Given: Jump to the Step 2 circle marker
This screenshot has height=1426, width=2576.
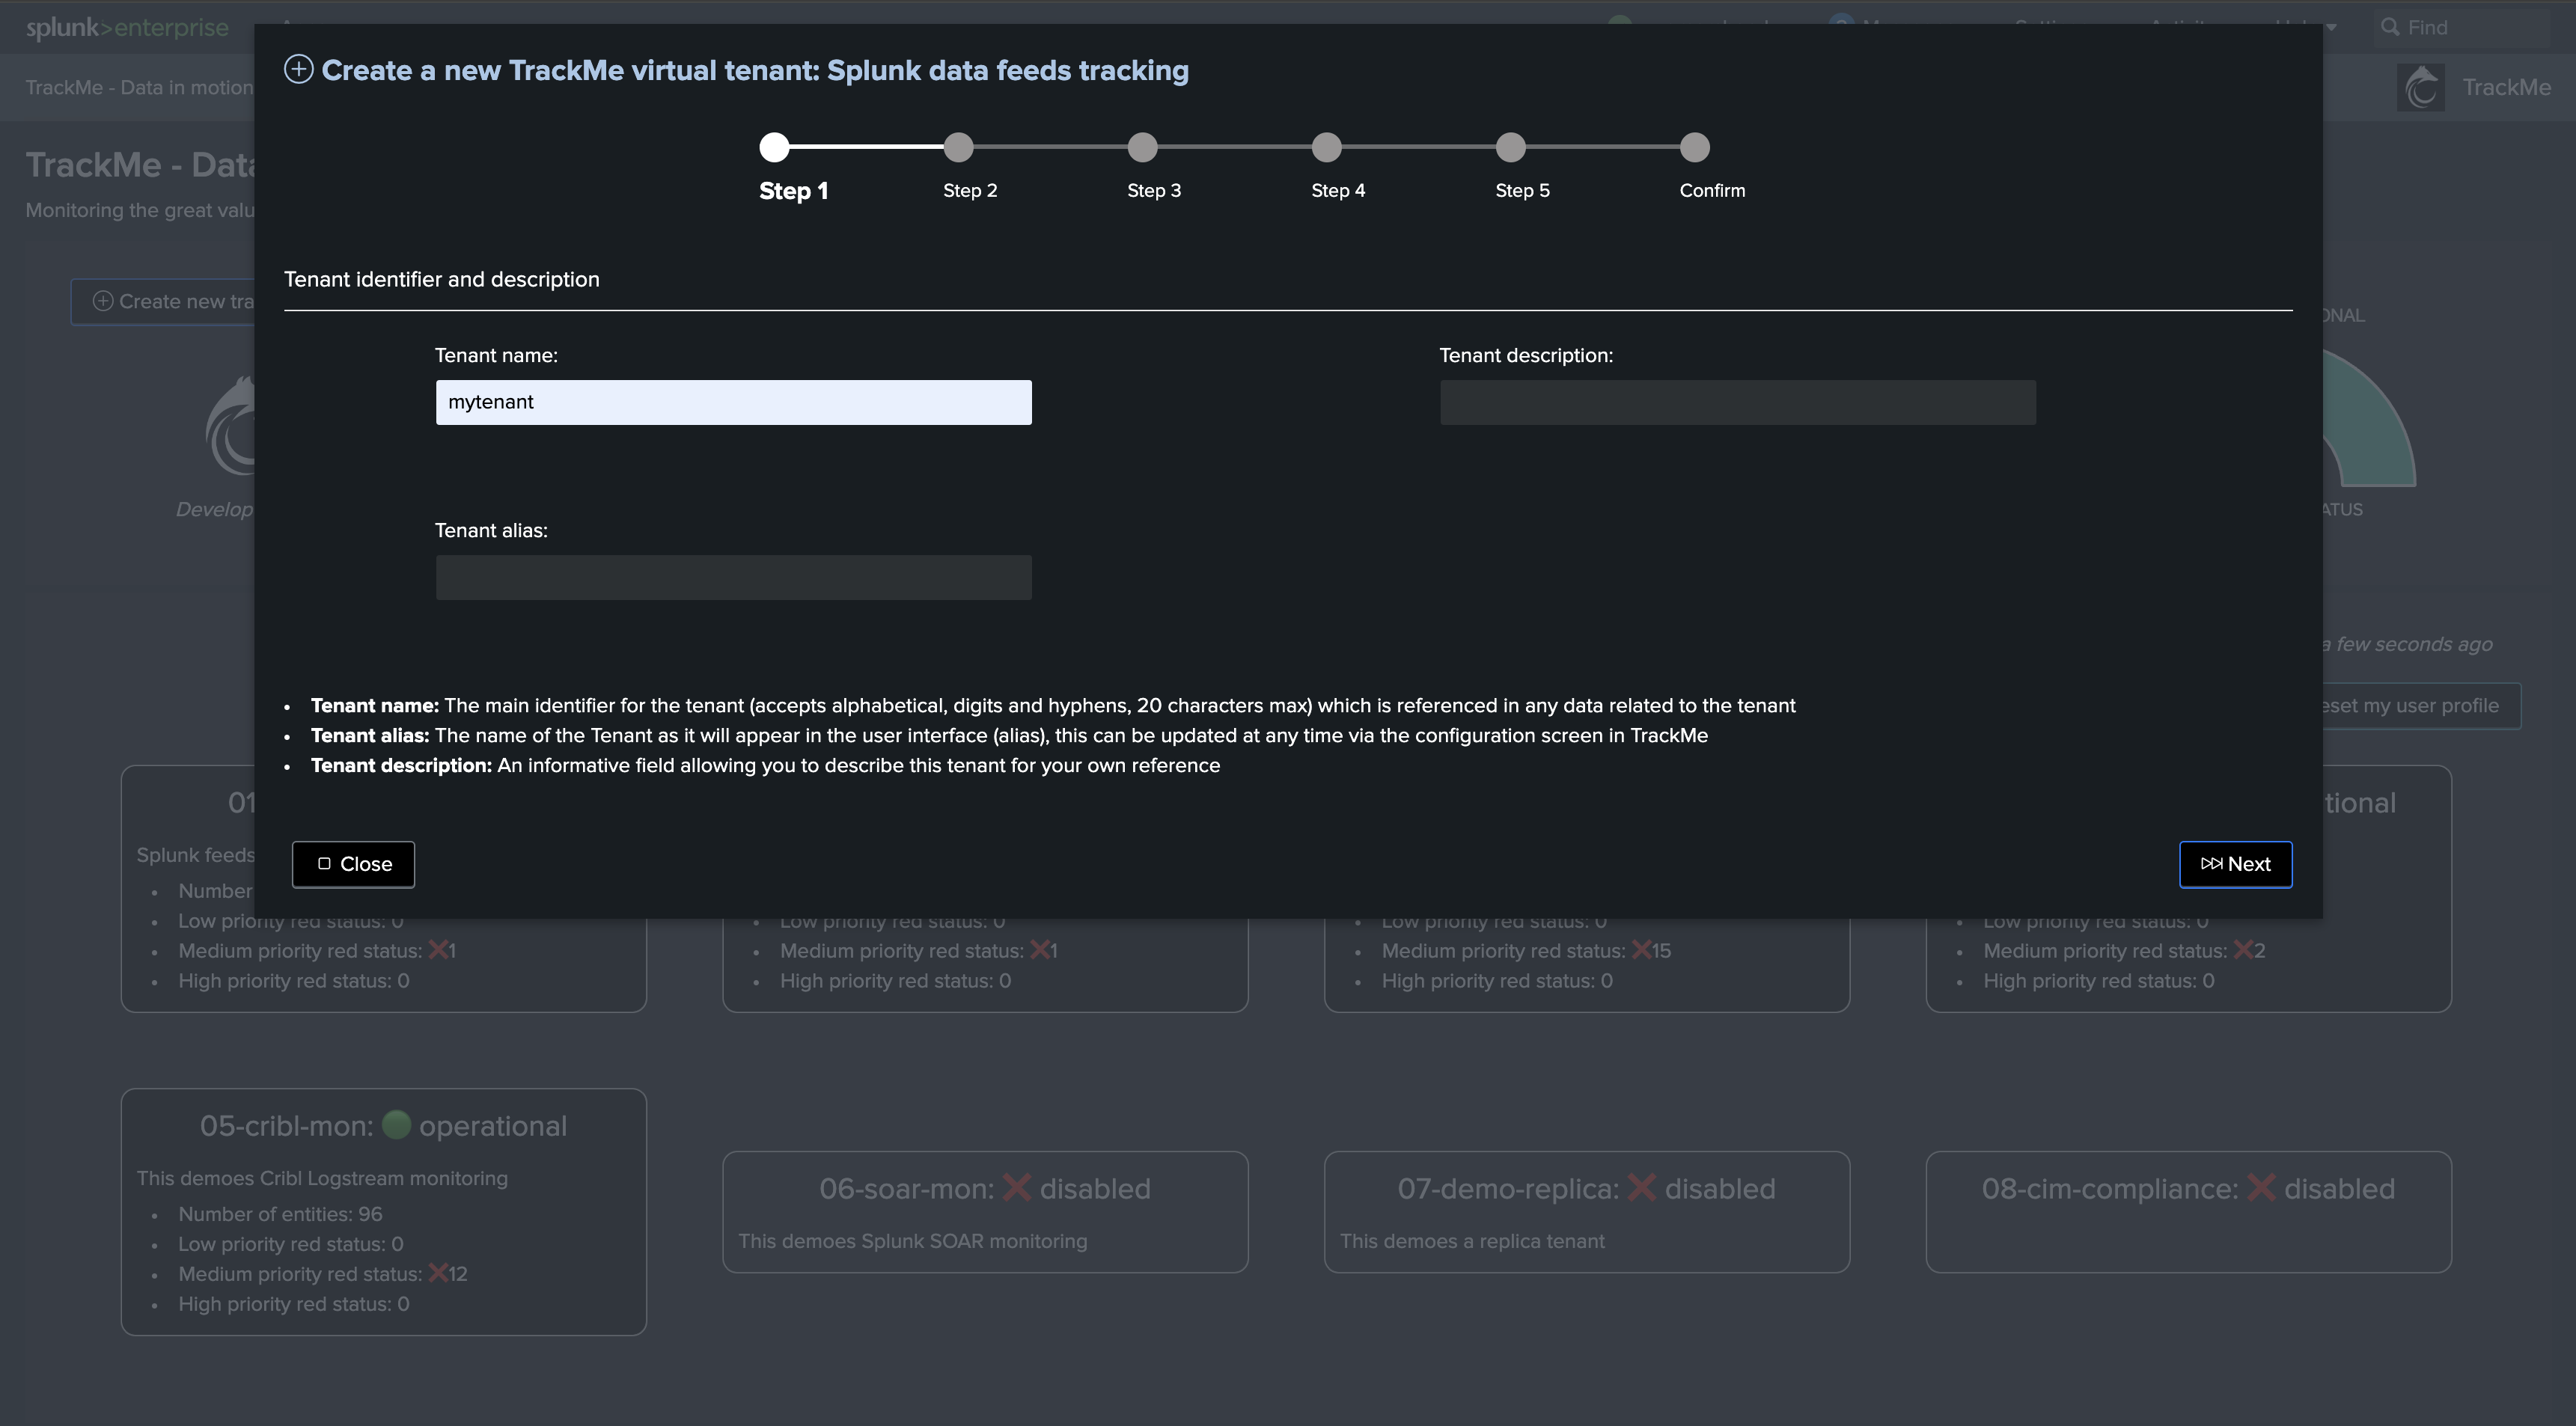Looking at the screenshot, I should (958, 147).
